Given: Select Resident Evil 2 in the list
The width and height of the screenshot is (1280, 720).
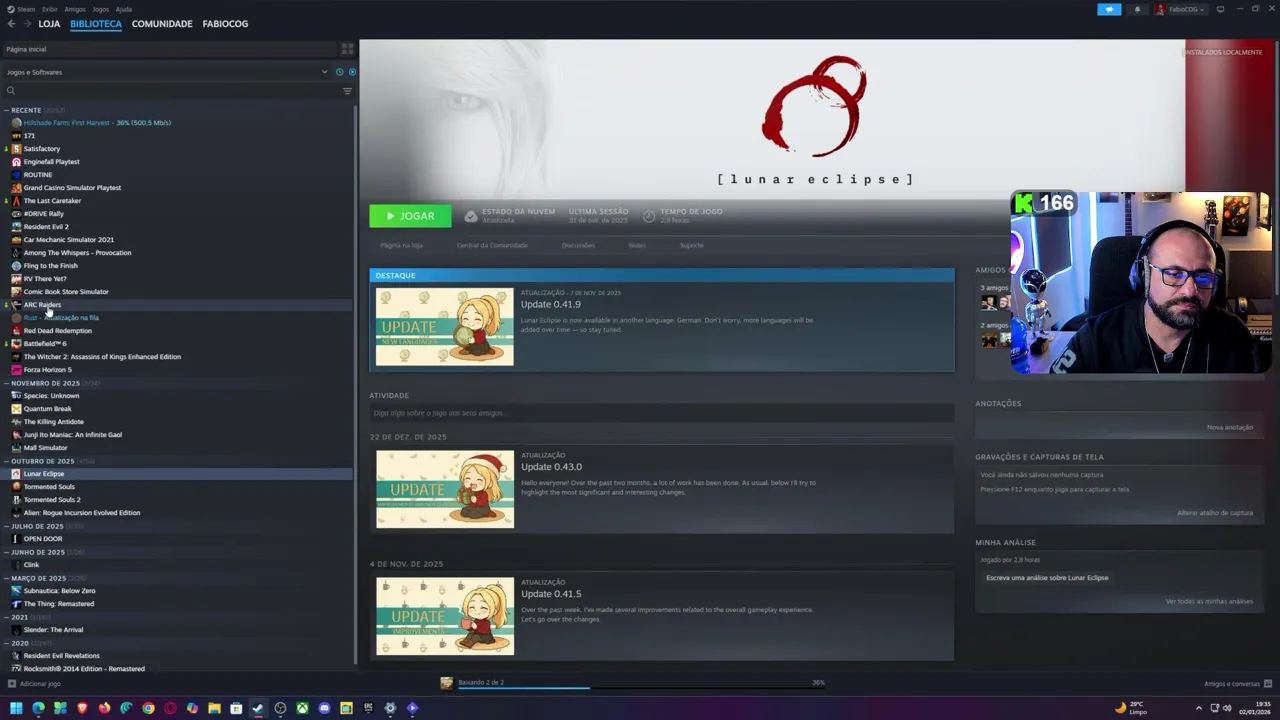Looking at the screenshot, I should coord(46,227).
